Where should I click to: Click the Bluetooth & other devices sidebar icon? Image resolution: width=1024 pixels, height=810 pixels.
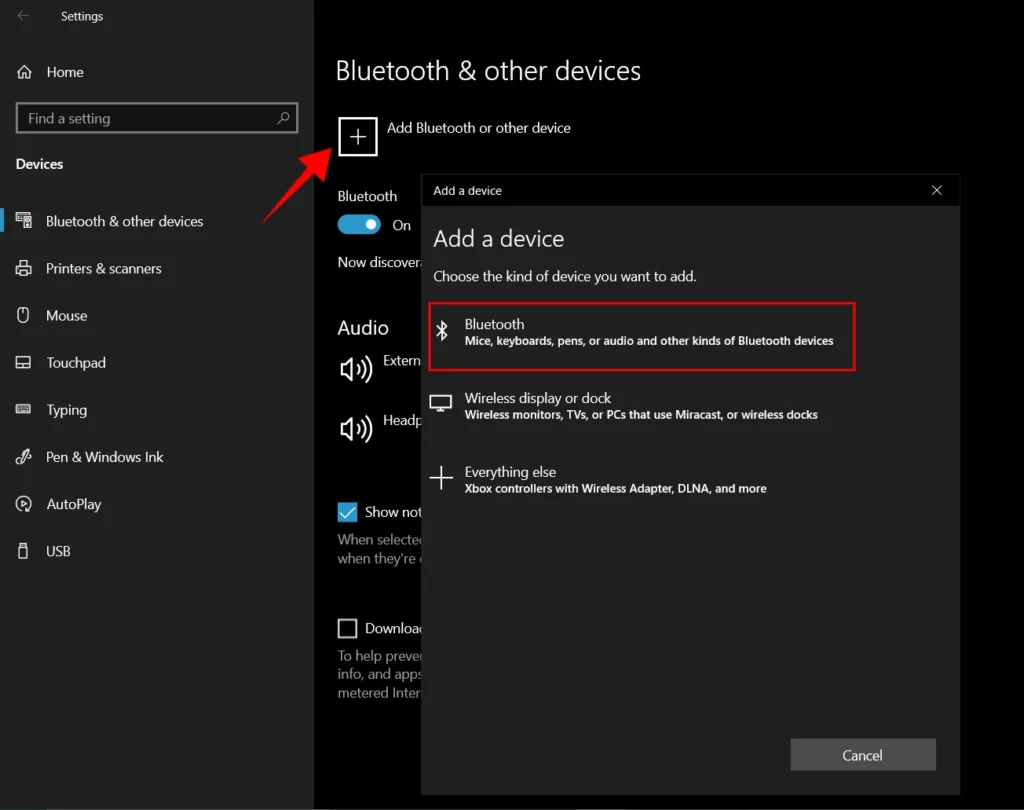pyautogui.click(x=24, y=221)
